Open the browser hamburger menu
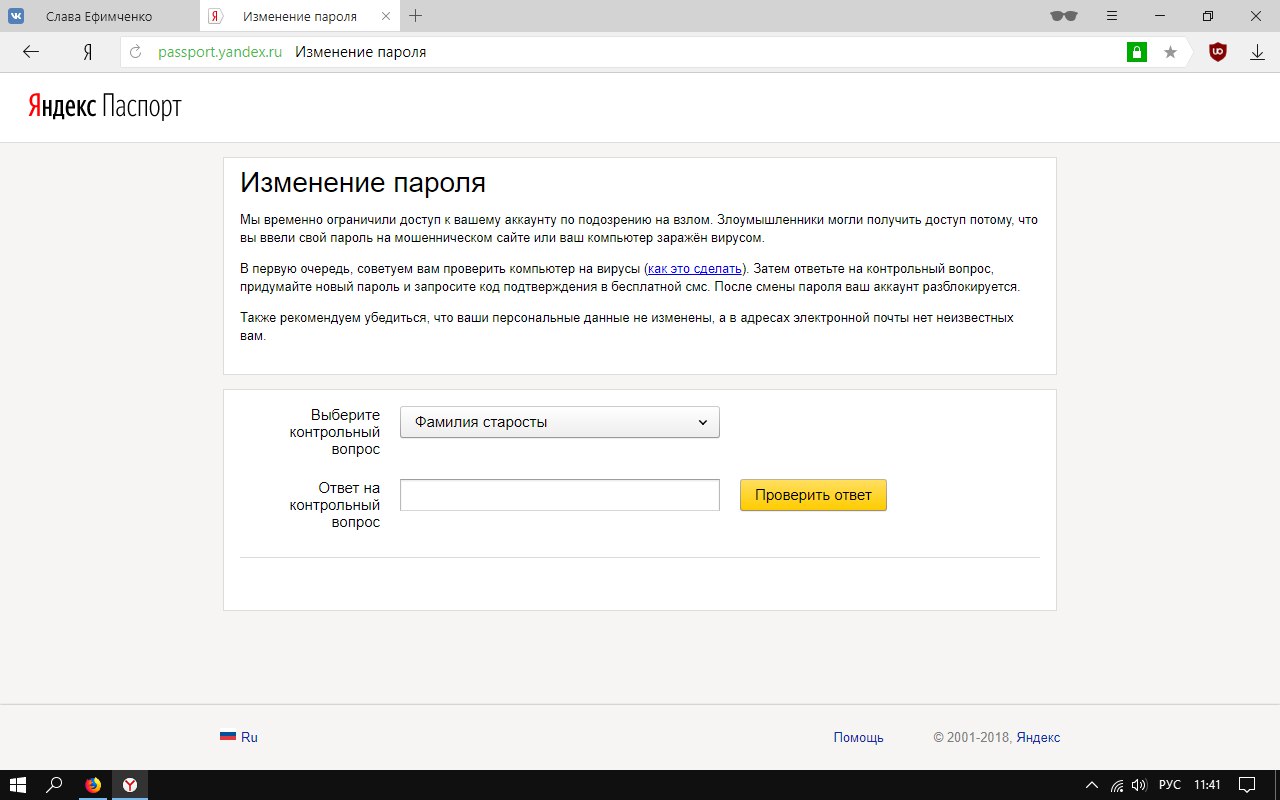 pos(1112,16)
